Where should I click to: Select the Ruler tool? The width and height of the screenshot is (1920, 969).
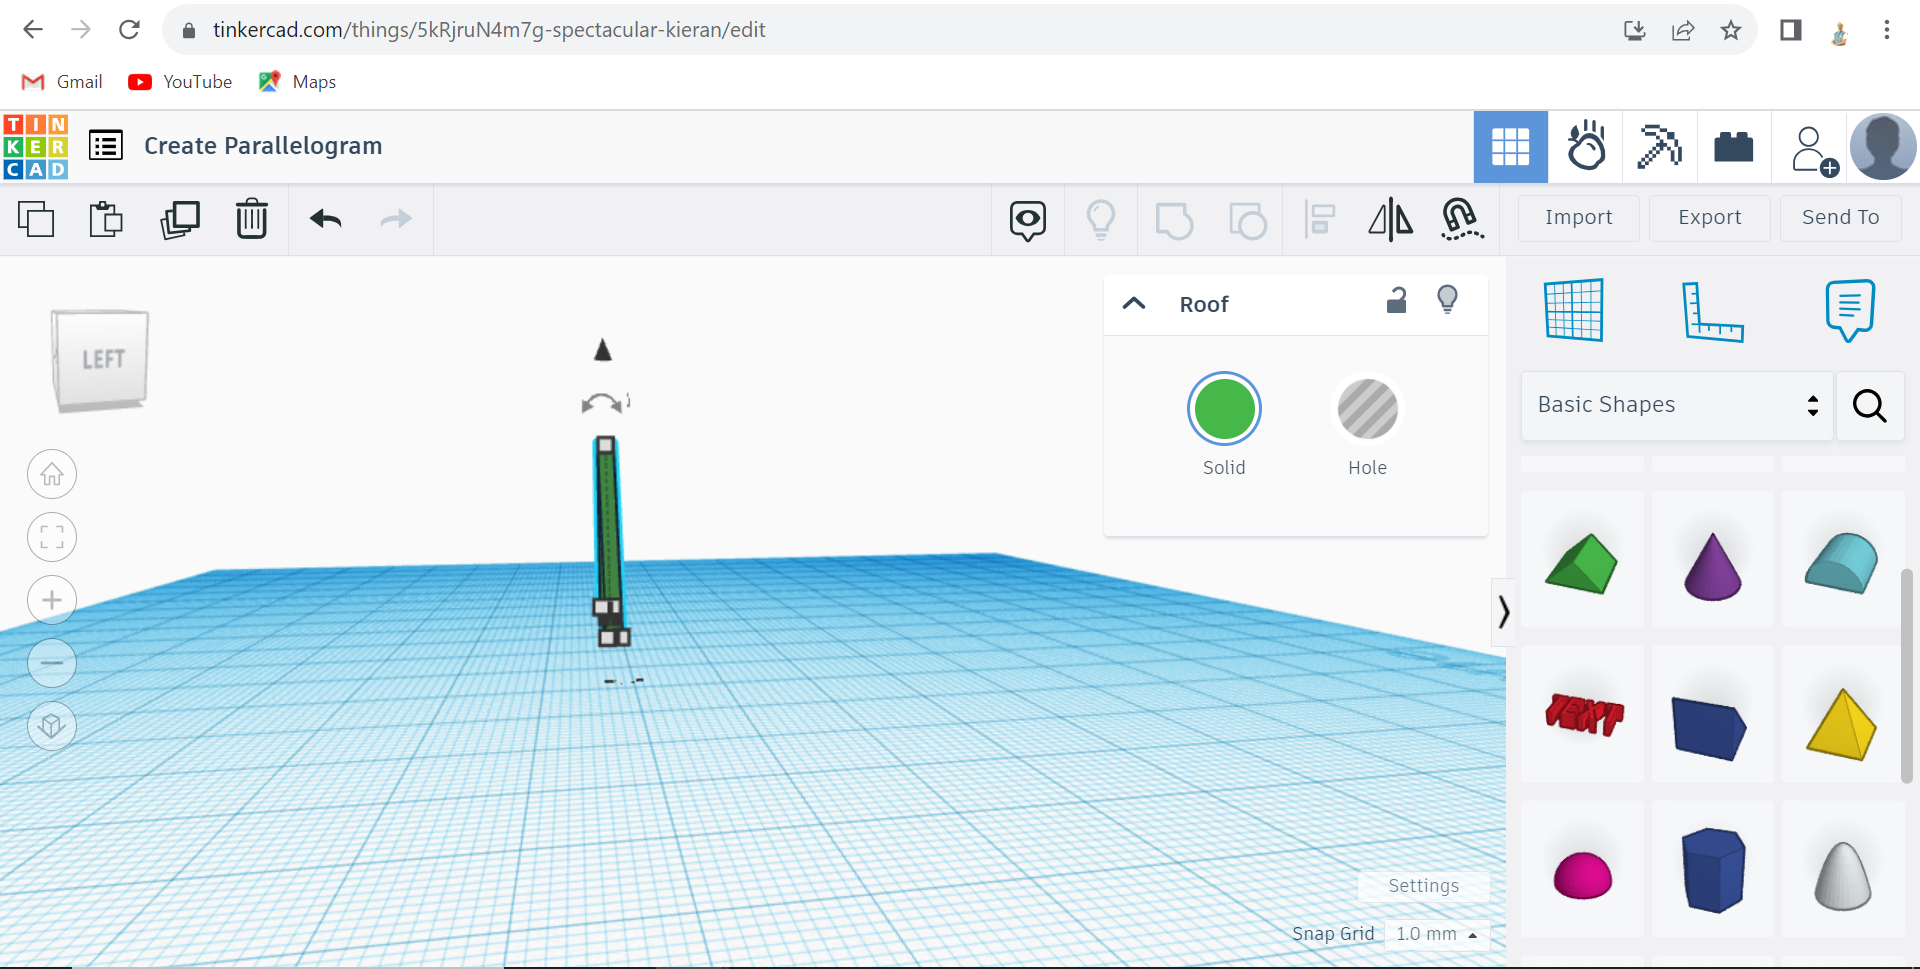point(1712,311)
